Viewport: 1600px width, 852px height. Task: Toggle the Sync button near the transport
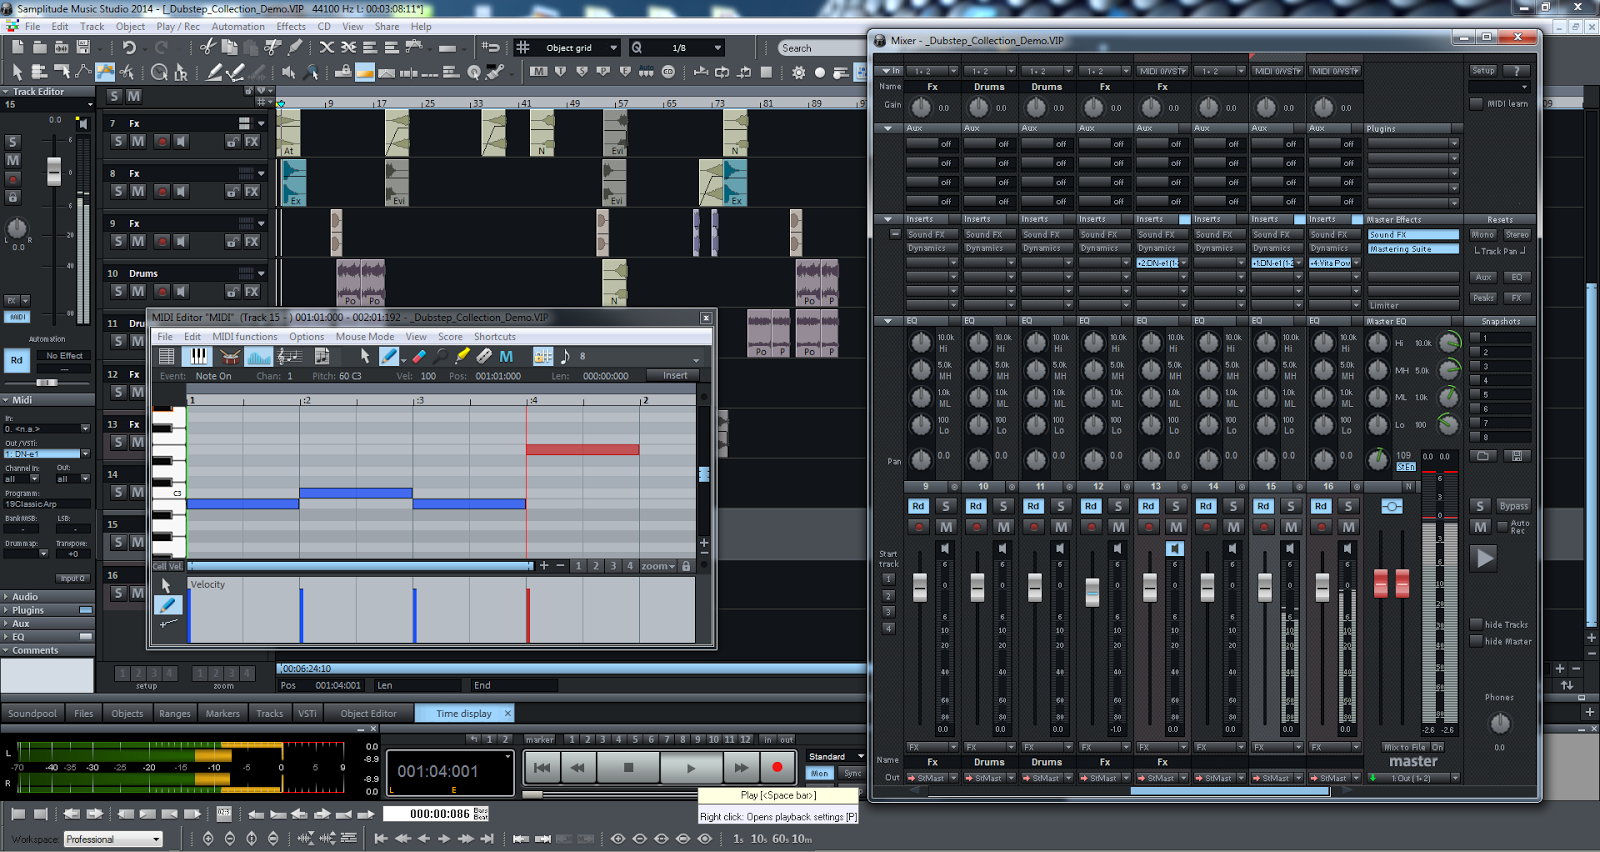pyautogui.click(x=852, y=773)
